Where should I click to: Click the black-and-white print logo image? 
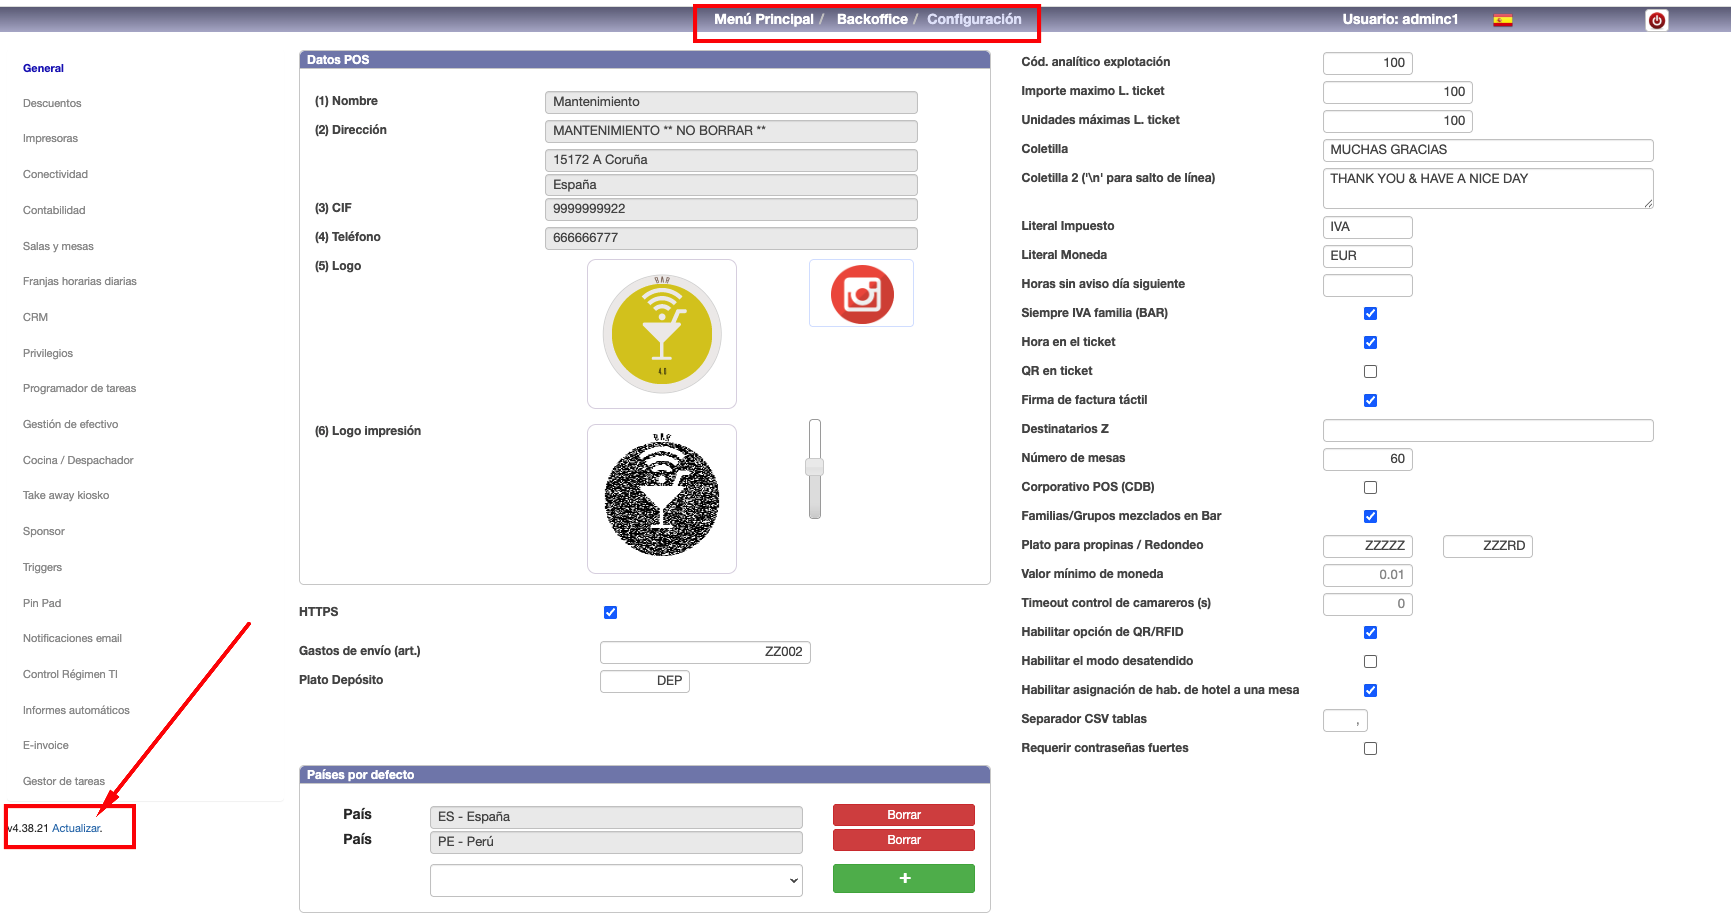(661, 499)
